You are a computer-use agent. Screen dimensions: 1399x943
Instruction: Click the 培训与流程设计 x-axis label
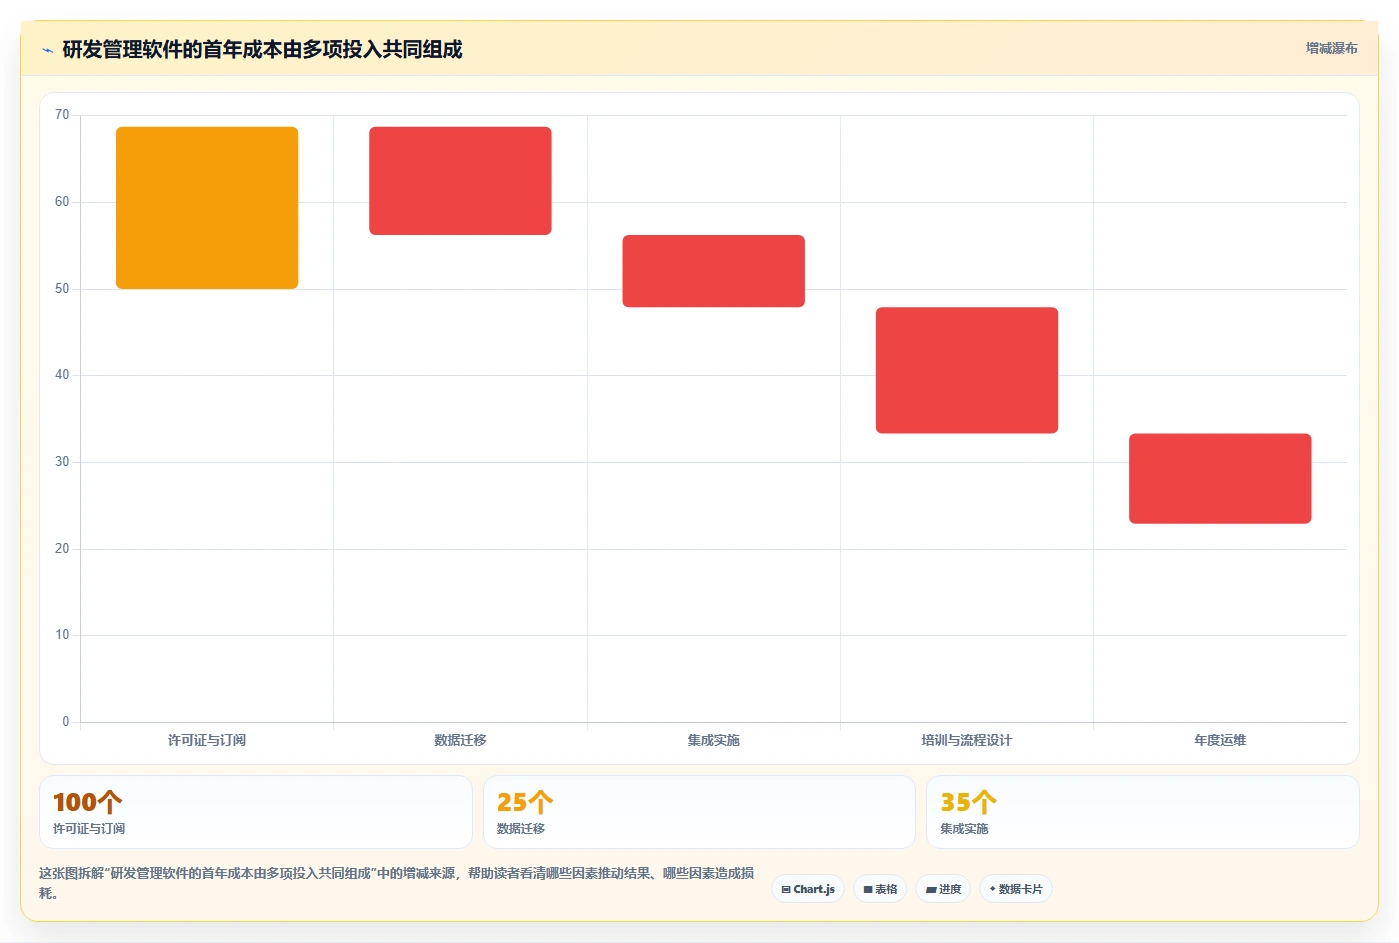(x=967, y=740)
